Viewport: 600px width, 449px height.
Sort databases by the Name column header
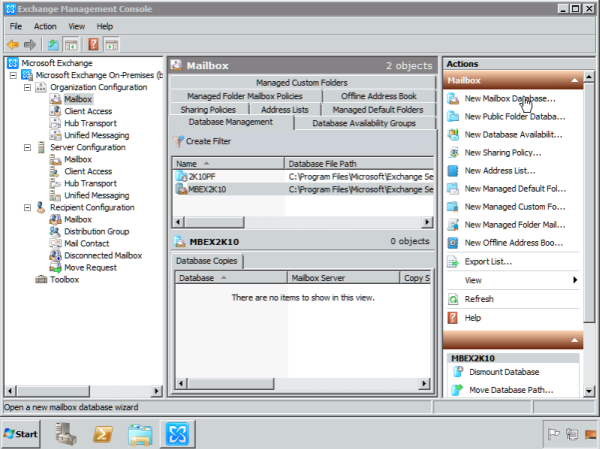click(x=228, y=164)
